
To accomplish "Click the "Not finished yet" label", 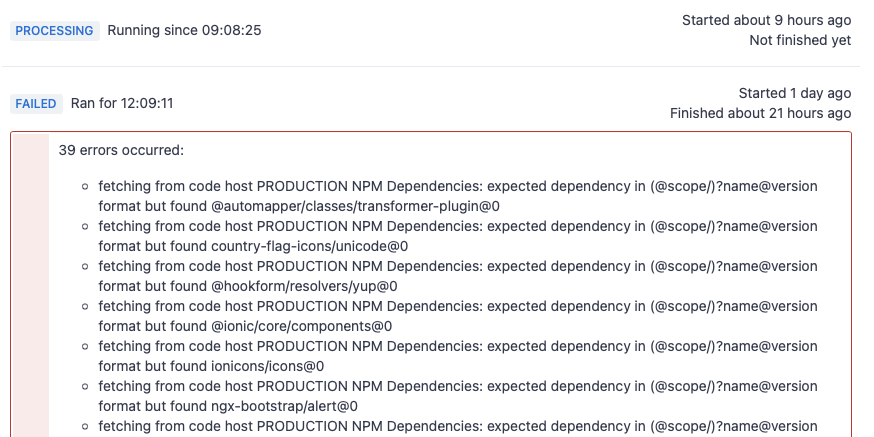I will [800, 40].
